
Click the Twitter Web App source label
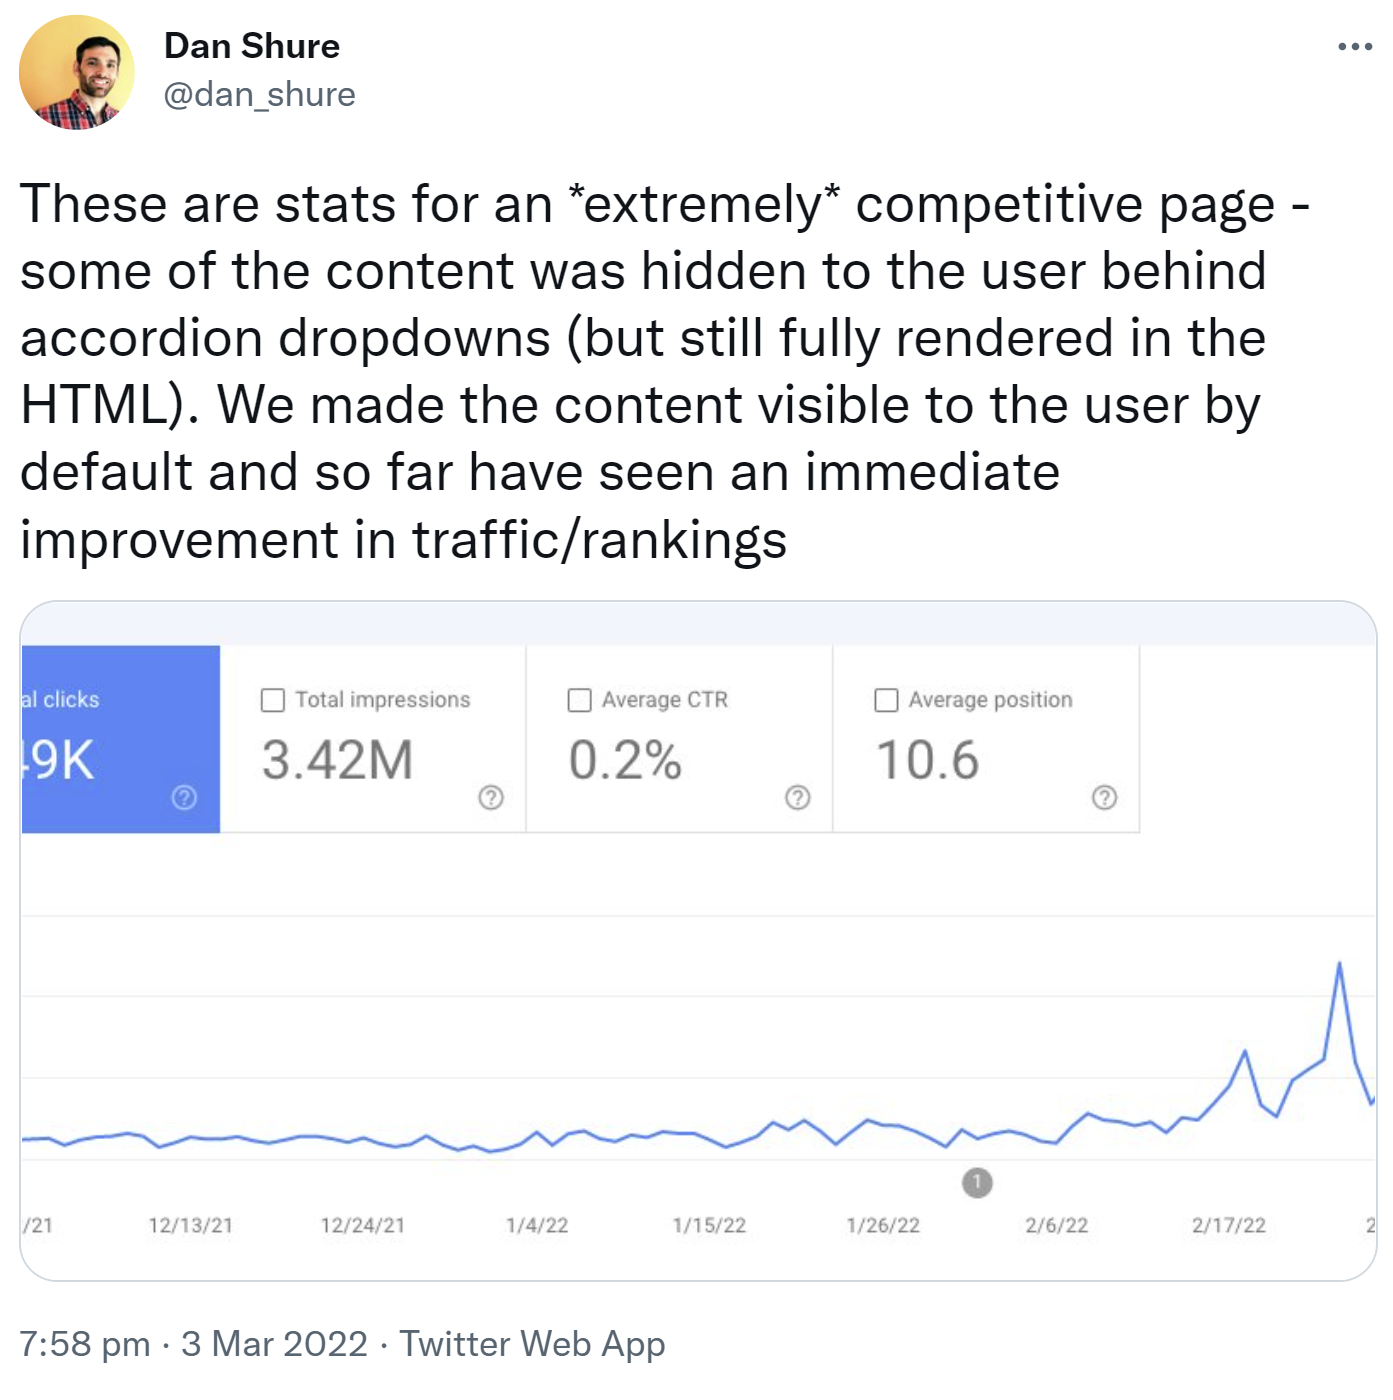(531, 1344)
